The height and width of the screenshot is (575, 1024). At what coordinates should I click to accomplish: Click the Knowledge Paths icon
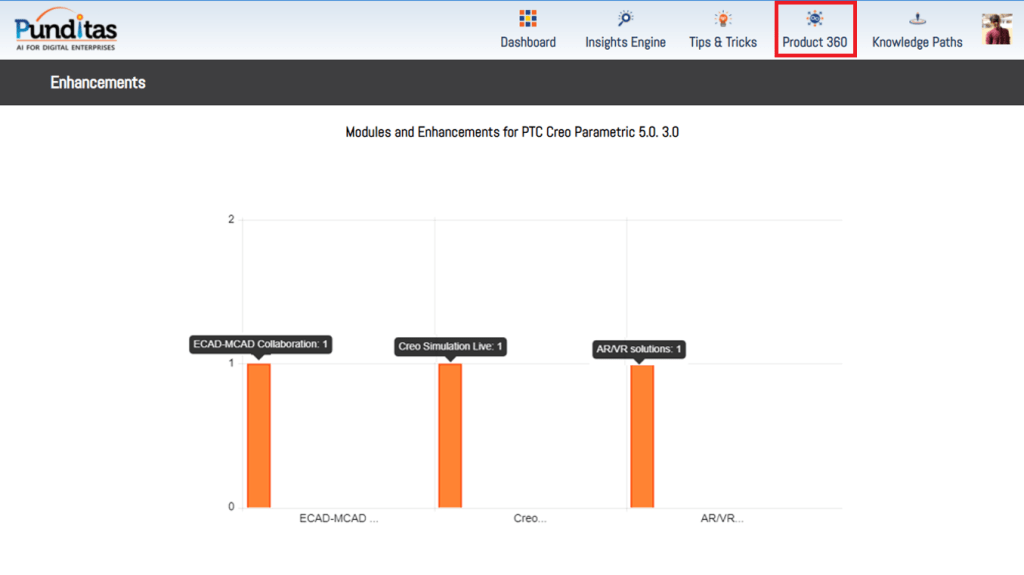pos(917,18)
